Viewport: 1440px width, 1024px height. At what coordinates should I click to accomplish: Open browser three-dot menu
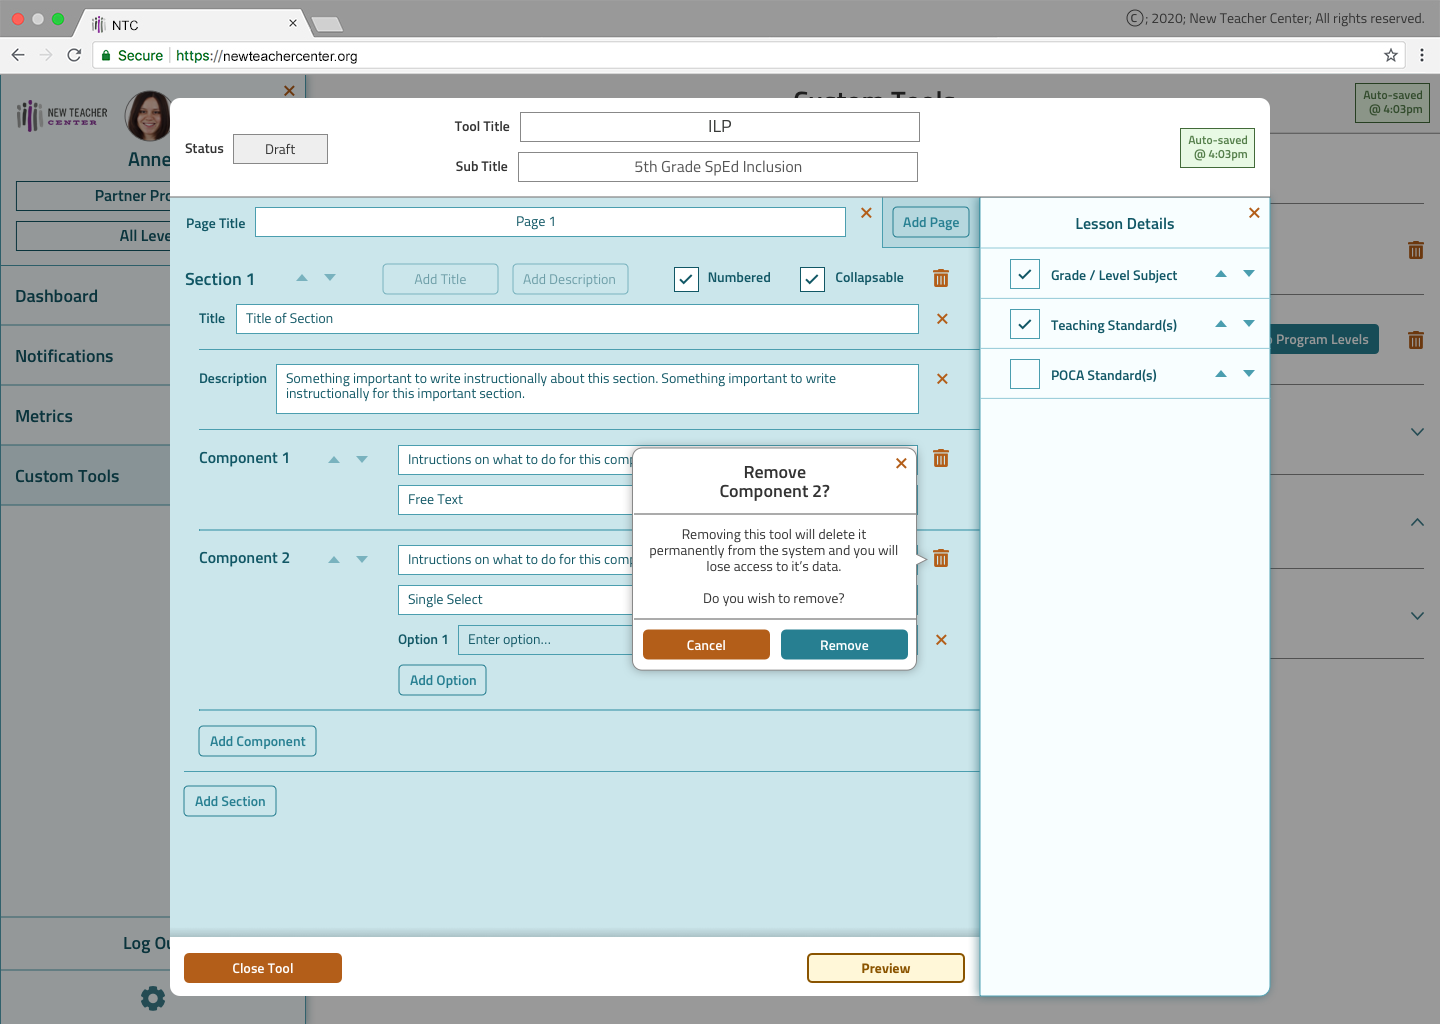[1422, 55]
